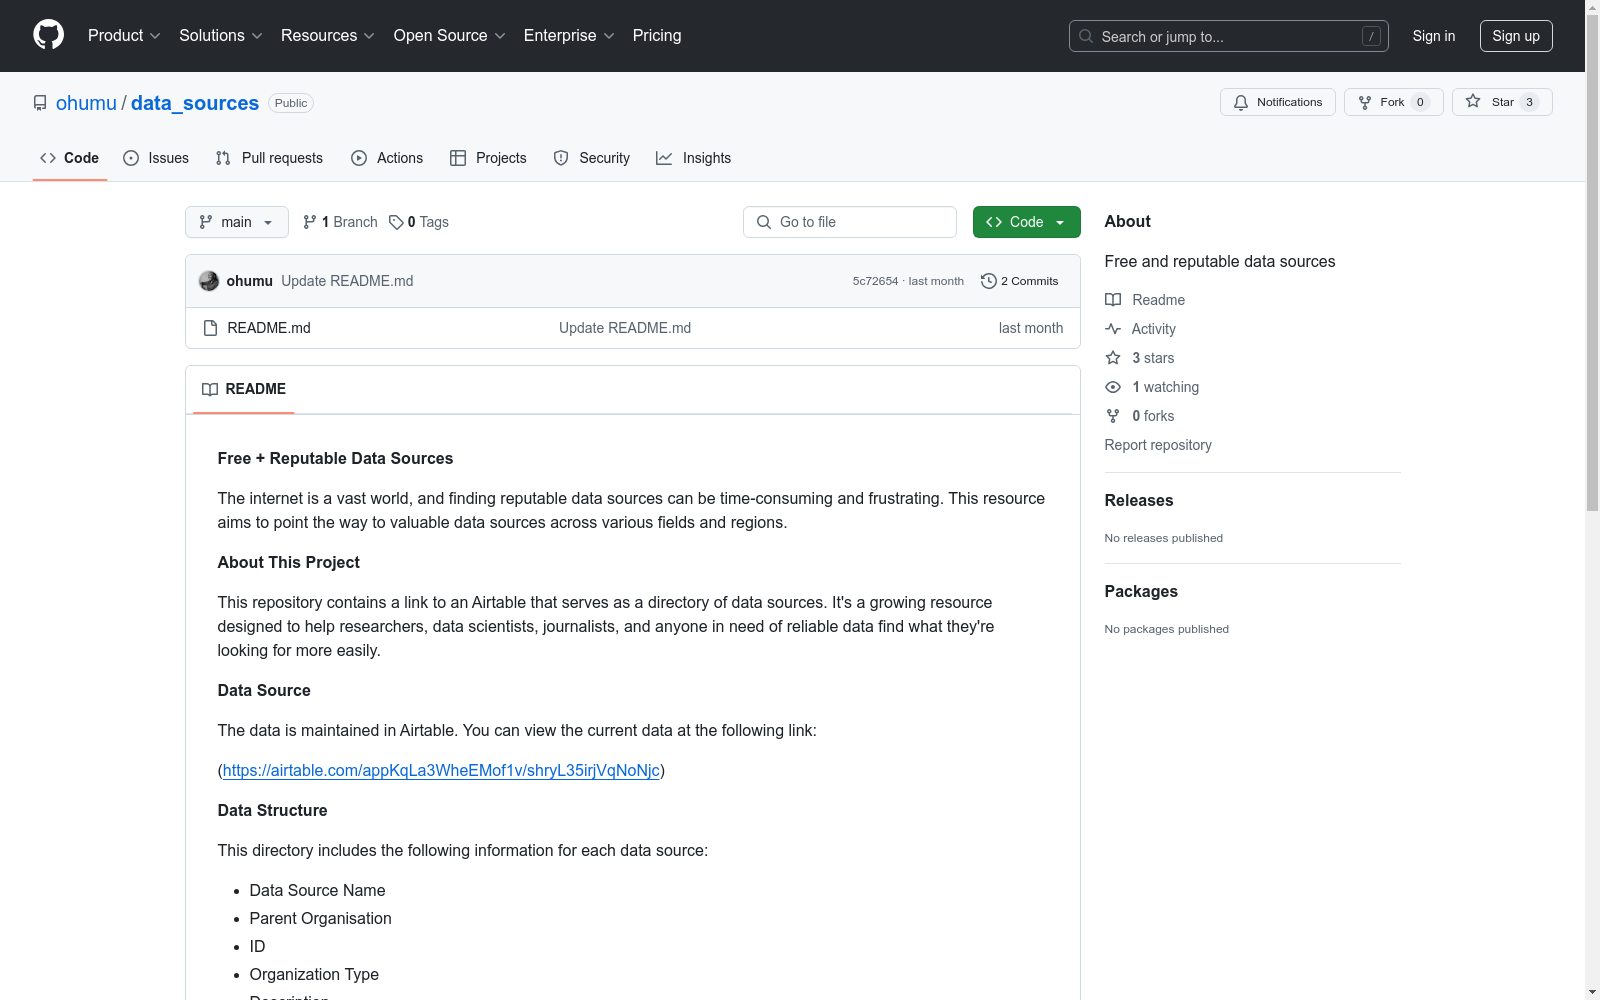Click the star icon in Star button
The image size is (1600, 1000).
coord(1473,101)
